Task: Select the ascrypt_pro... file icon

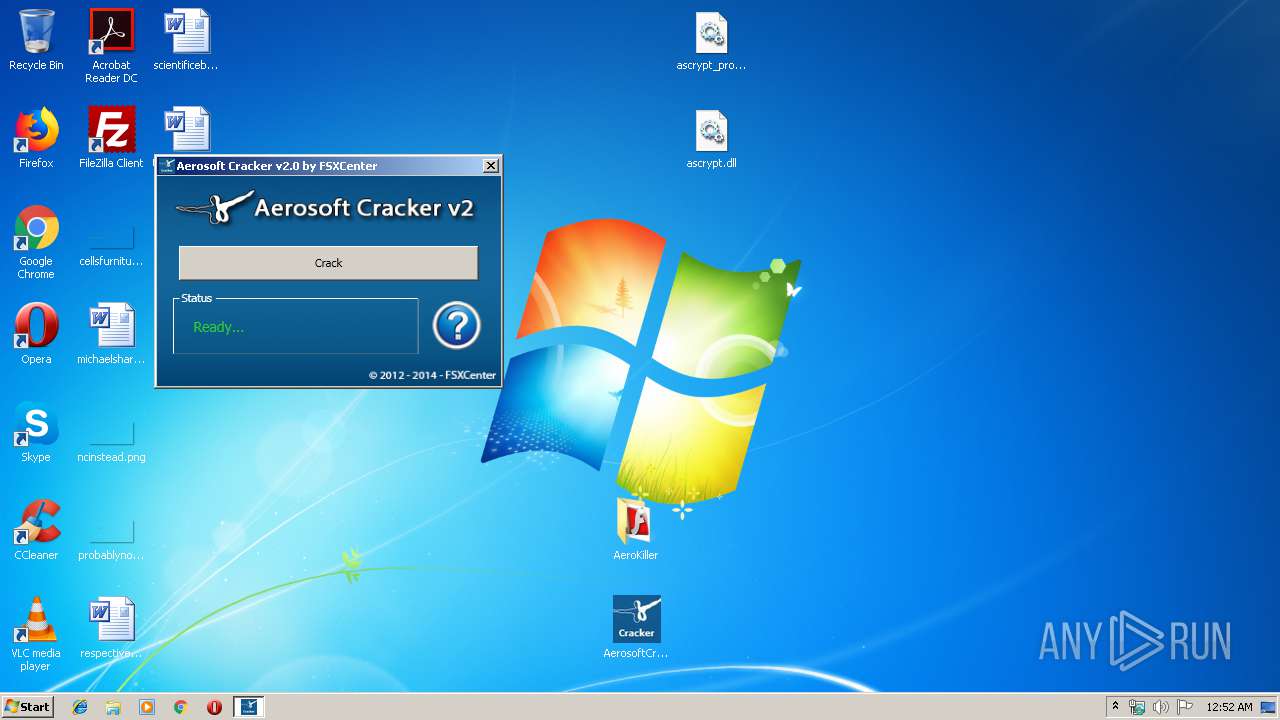Action: click(711, 41)
